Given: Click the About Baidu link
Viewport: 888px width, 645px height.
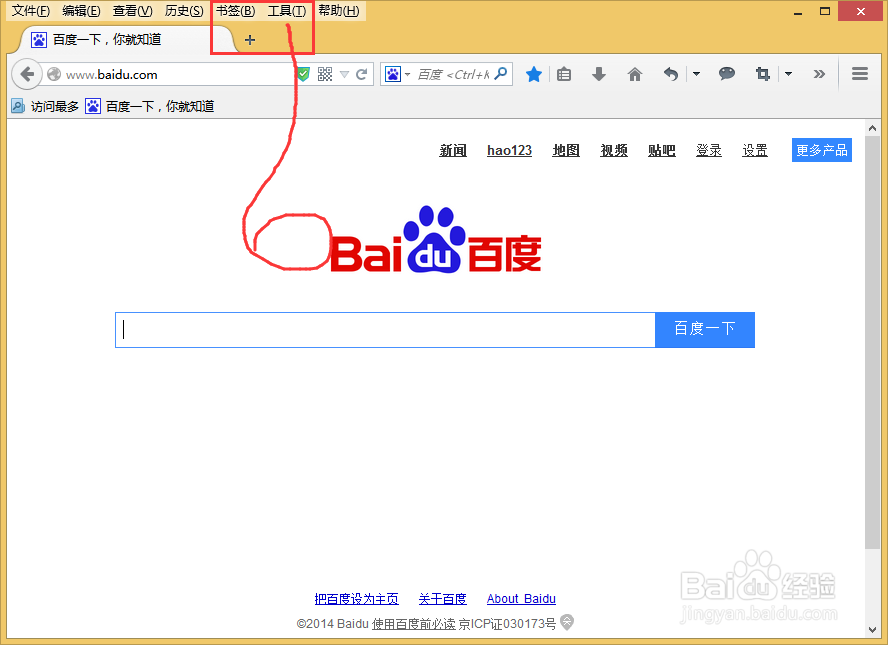Looking at the screenshot, I should [x=521, y=599].
